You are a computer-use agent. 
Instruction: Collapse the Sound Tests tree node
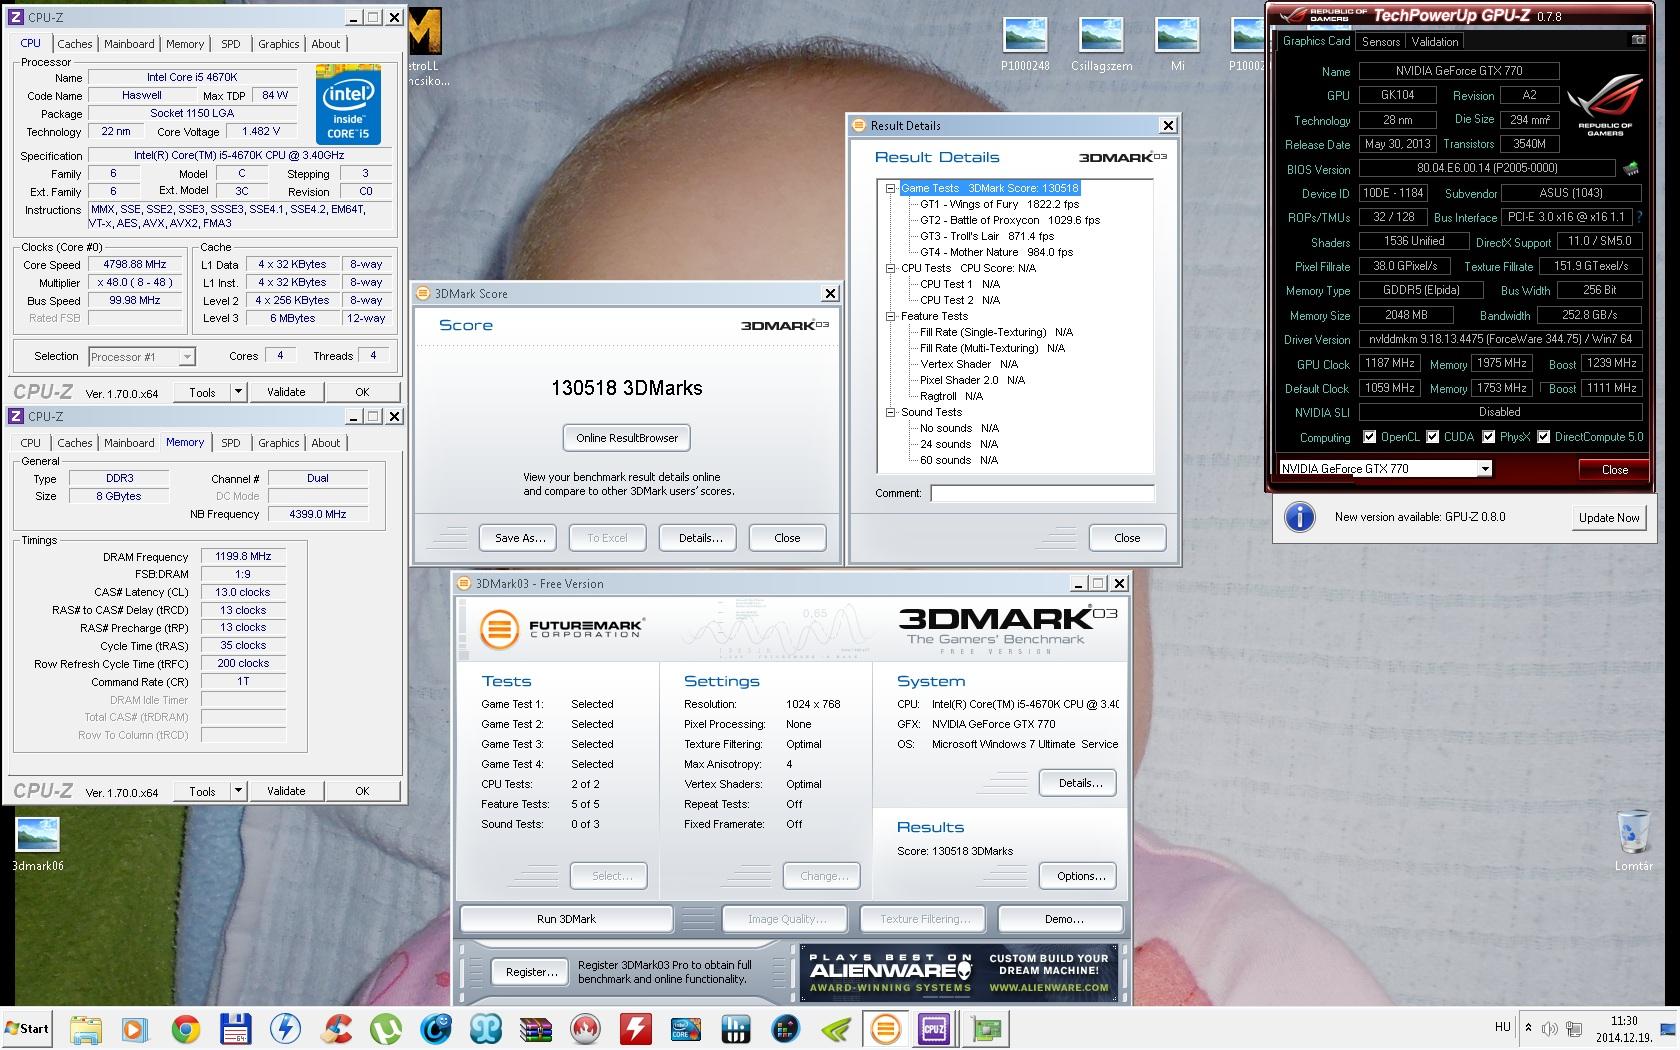[890, 412]
